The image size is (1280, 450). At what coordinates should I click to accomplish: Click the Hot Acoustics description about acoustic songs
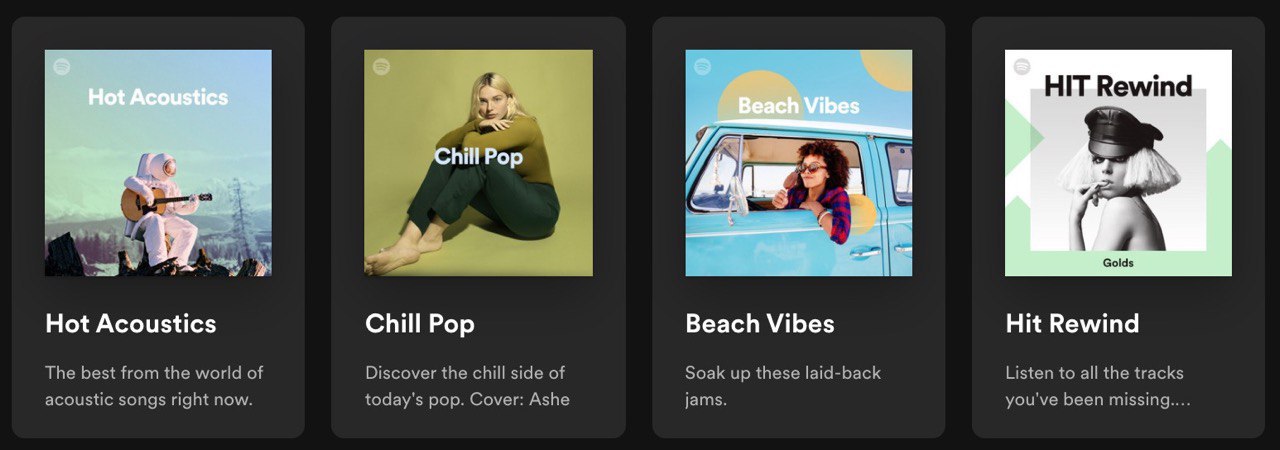pyautogui.click(x=154, y=386)
